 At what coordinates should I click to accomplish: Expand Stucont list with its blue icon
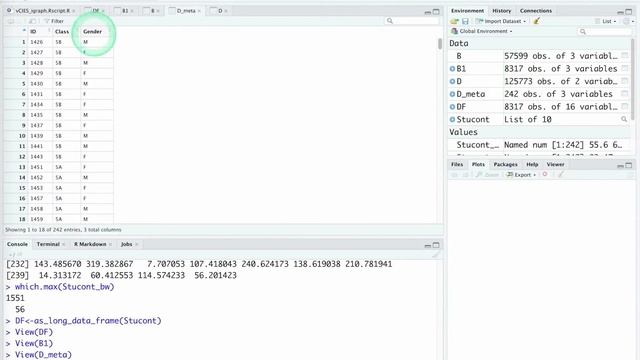[452, 120]
